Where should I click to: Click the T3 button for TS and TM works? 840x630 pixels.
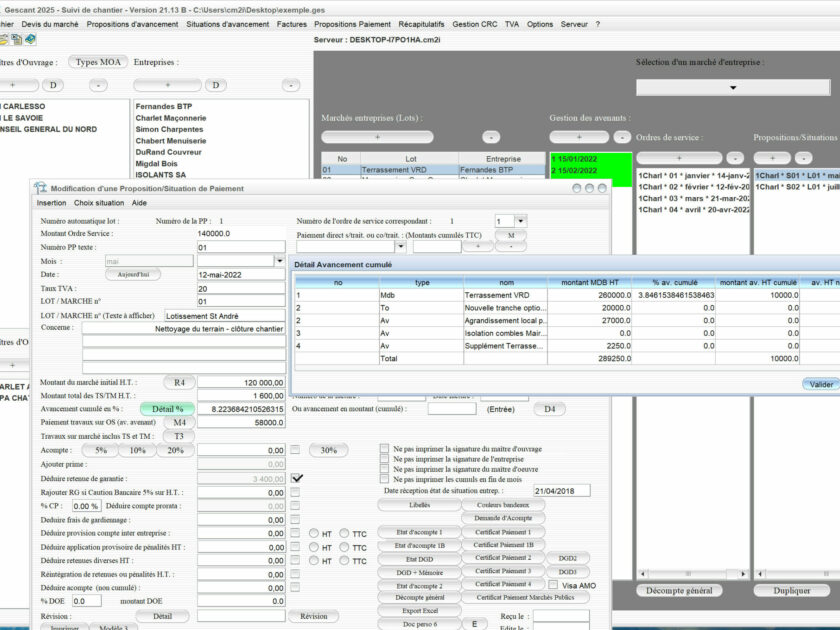tap(179, 437)
